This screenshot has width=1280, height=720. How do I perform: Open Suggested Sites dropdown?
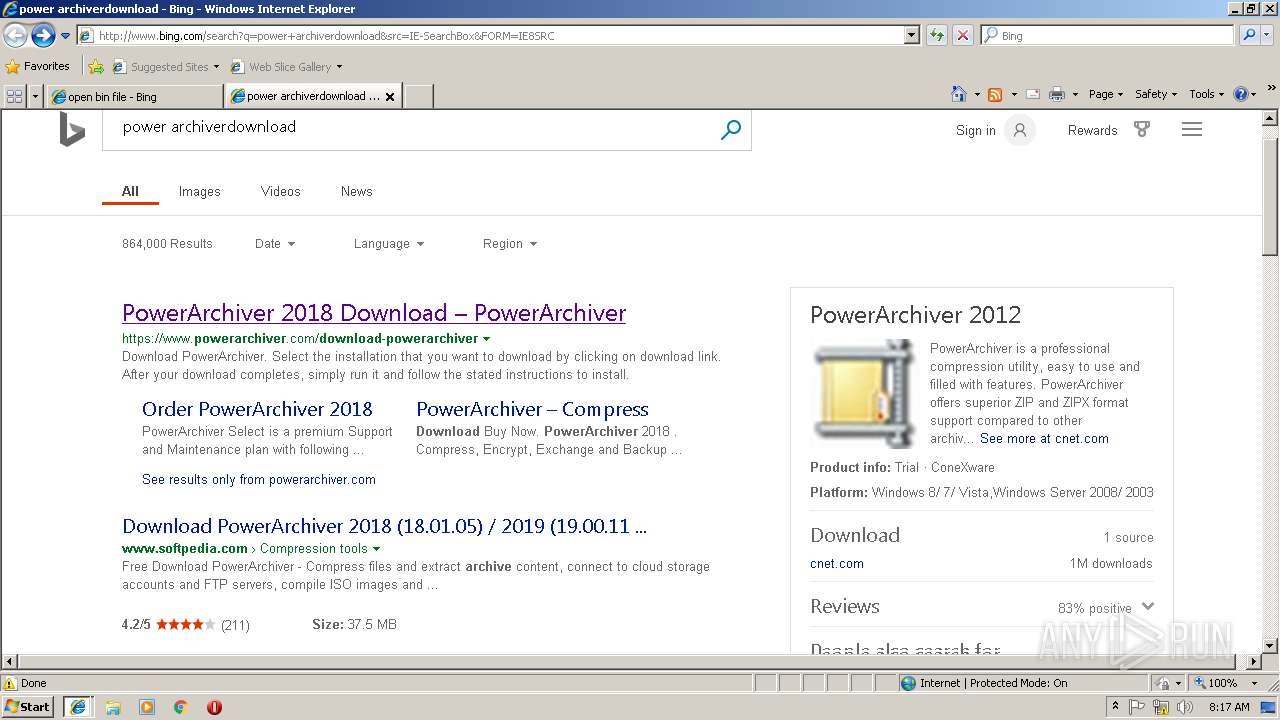tap(165, 67)
